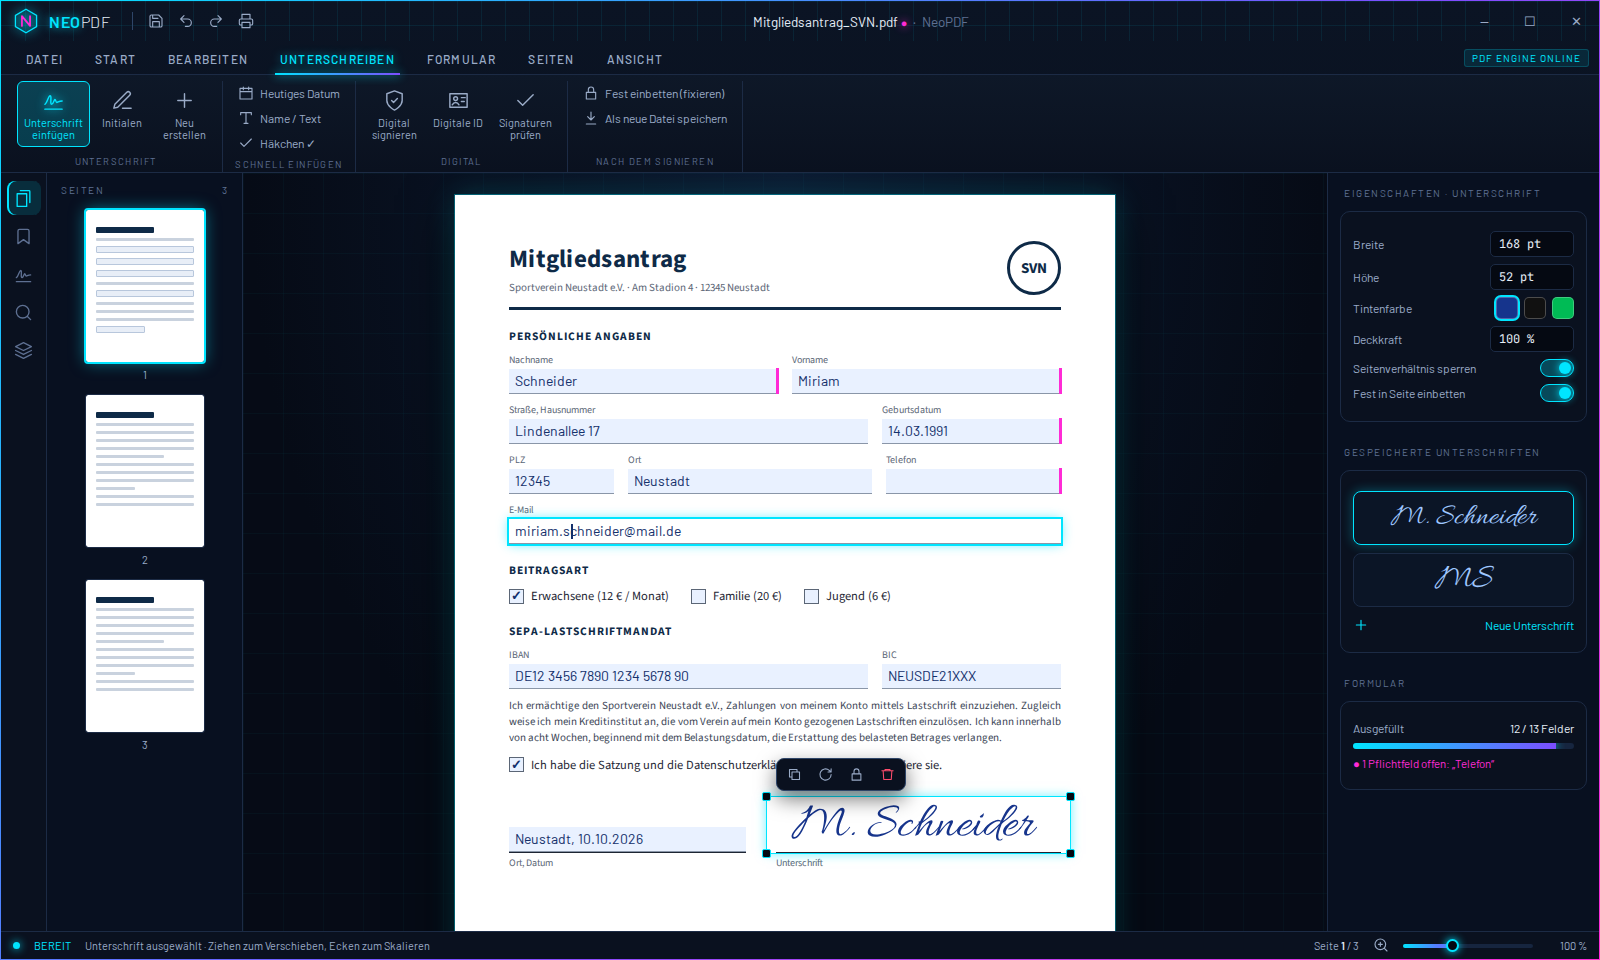The image size is (1600, 960).
Task: Open the layers sidebar panel
Action: point(24,351)
